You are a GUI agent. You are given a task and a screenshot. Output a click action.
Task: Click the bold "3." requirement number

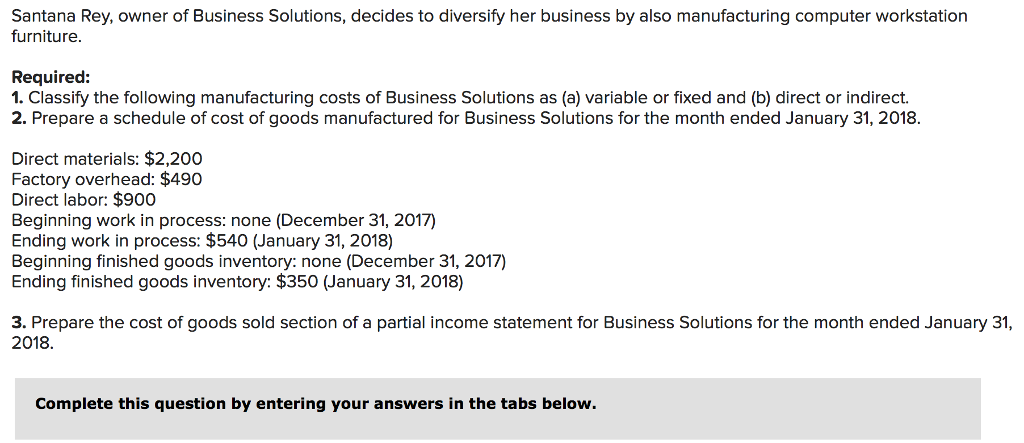[20, 323]
